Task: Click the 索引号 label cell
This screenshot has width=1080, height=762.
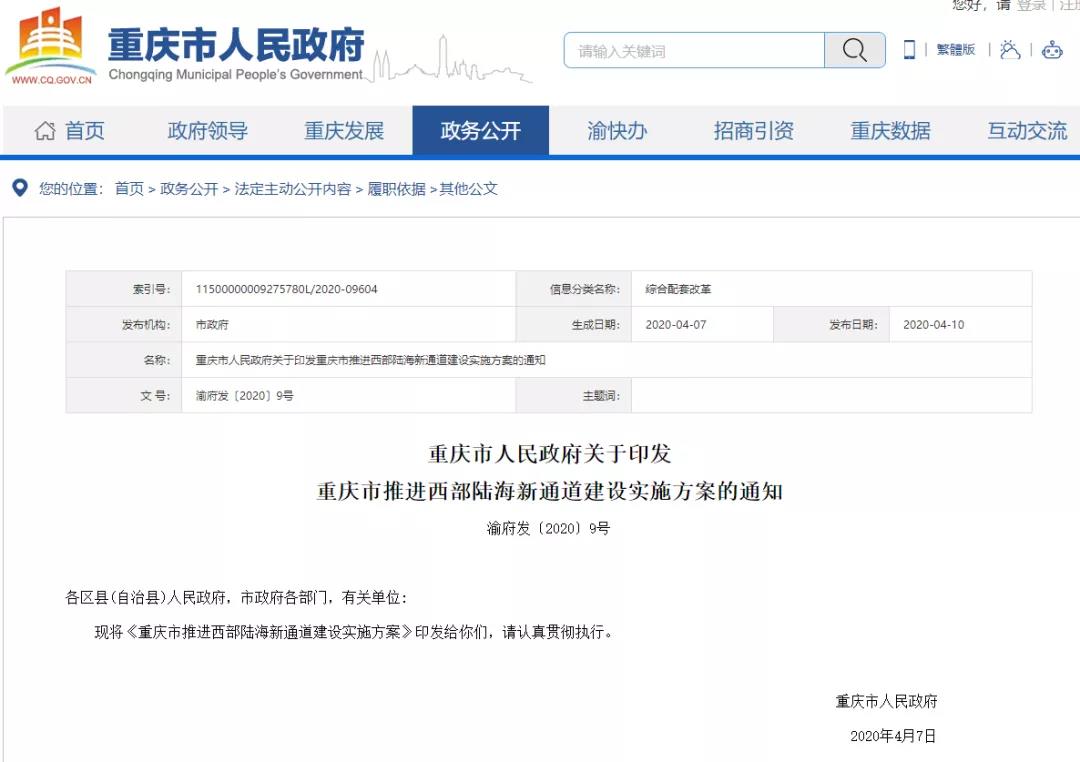Action: tap(124, 289)
